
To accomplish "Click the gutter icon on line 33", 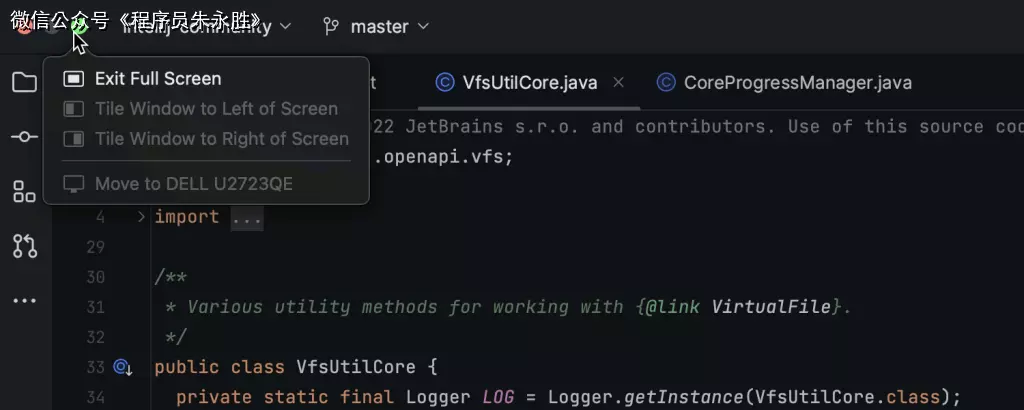I will coord(123,367).
